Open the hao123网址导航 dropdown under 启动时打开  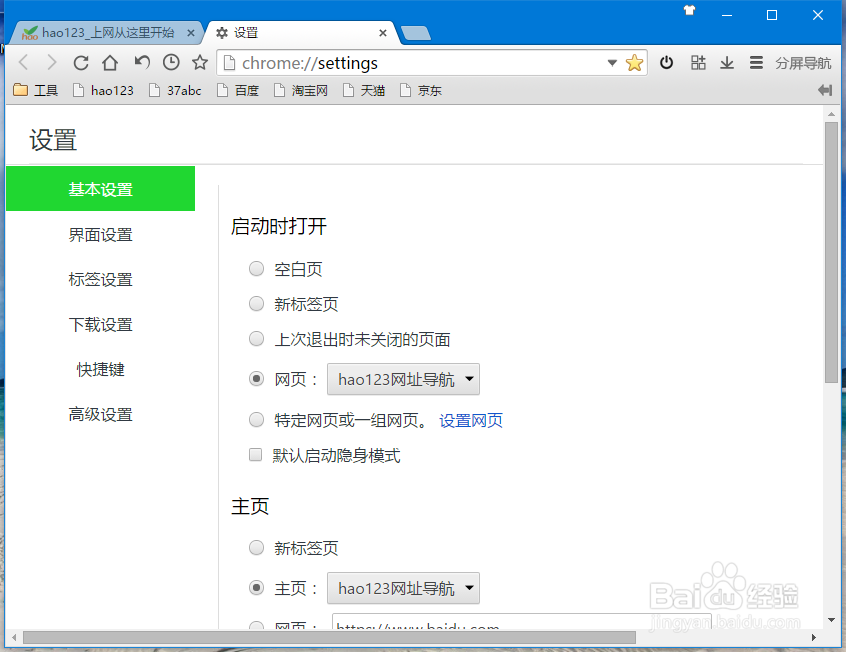click(x=403, y=379)
